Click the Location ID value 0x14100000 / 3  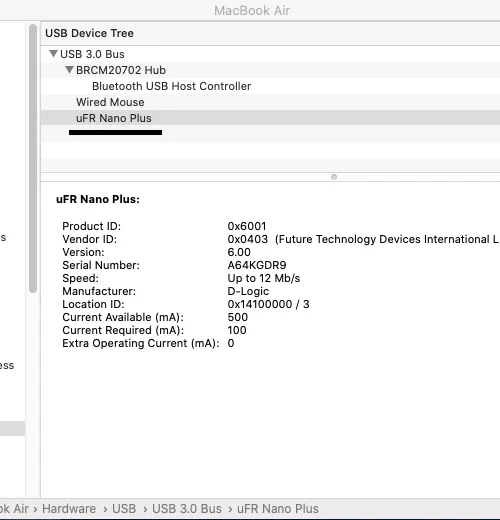tap(268, 304)
